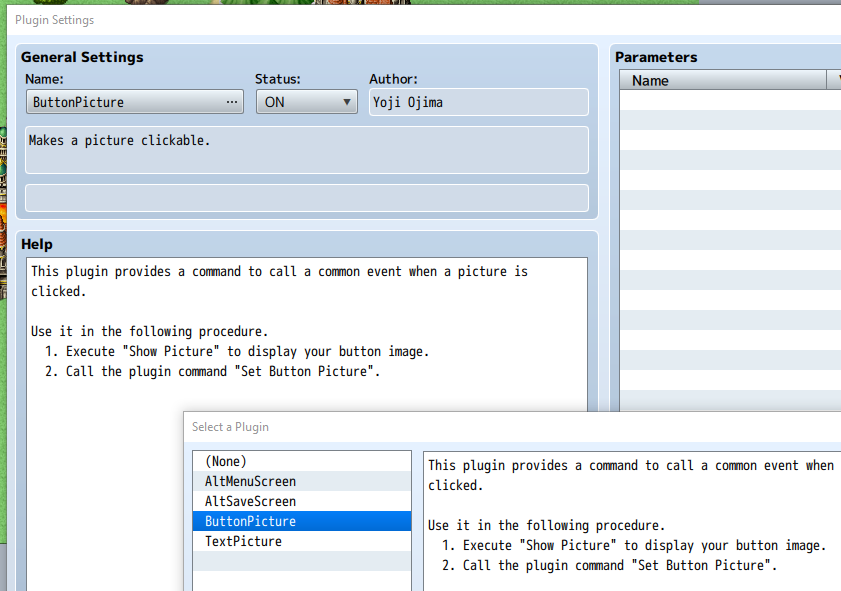Click the plugin help preview in dialog
This screenshot has width=841, height=591.
(x=632, y=521)
